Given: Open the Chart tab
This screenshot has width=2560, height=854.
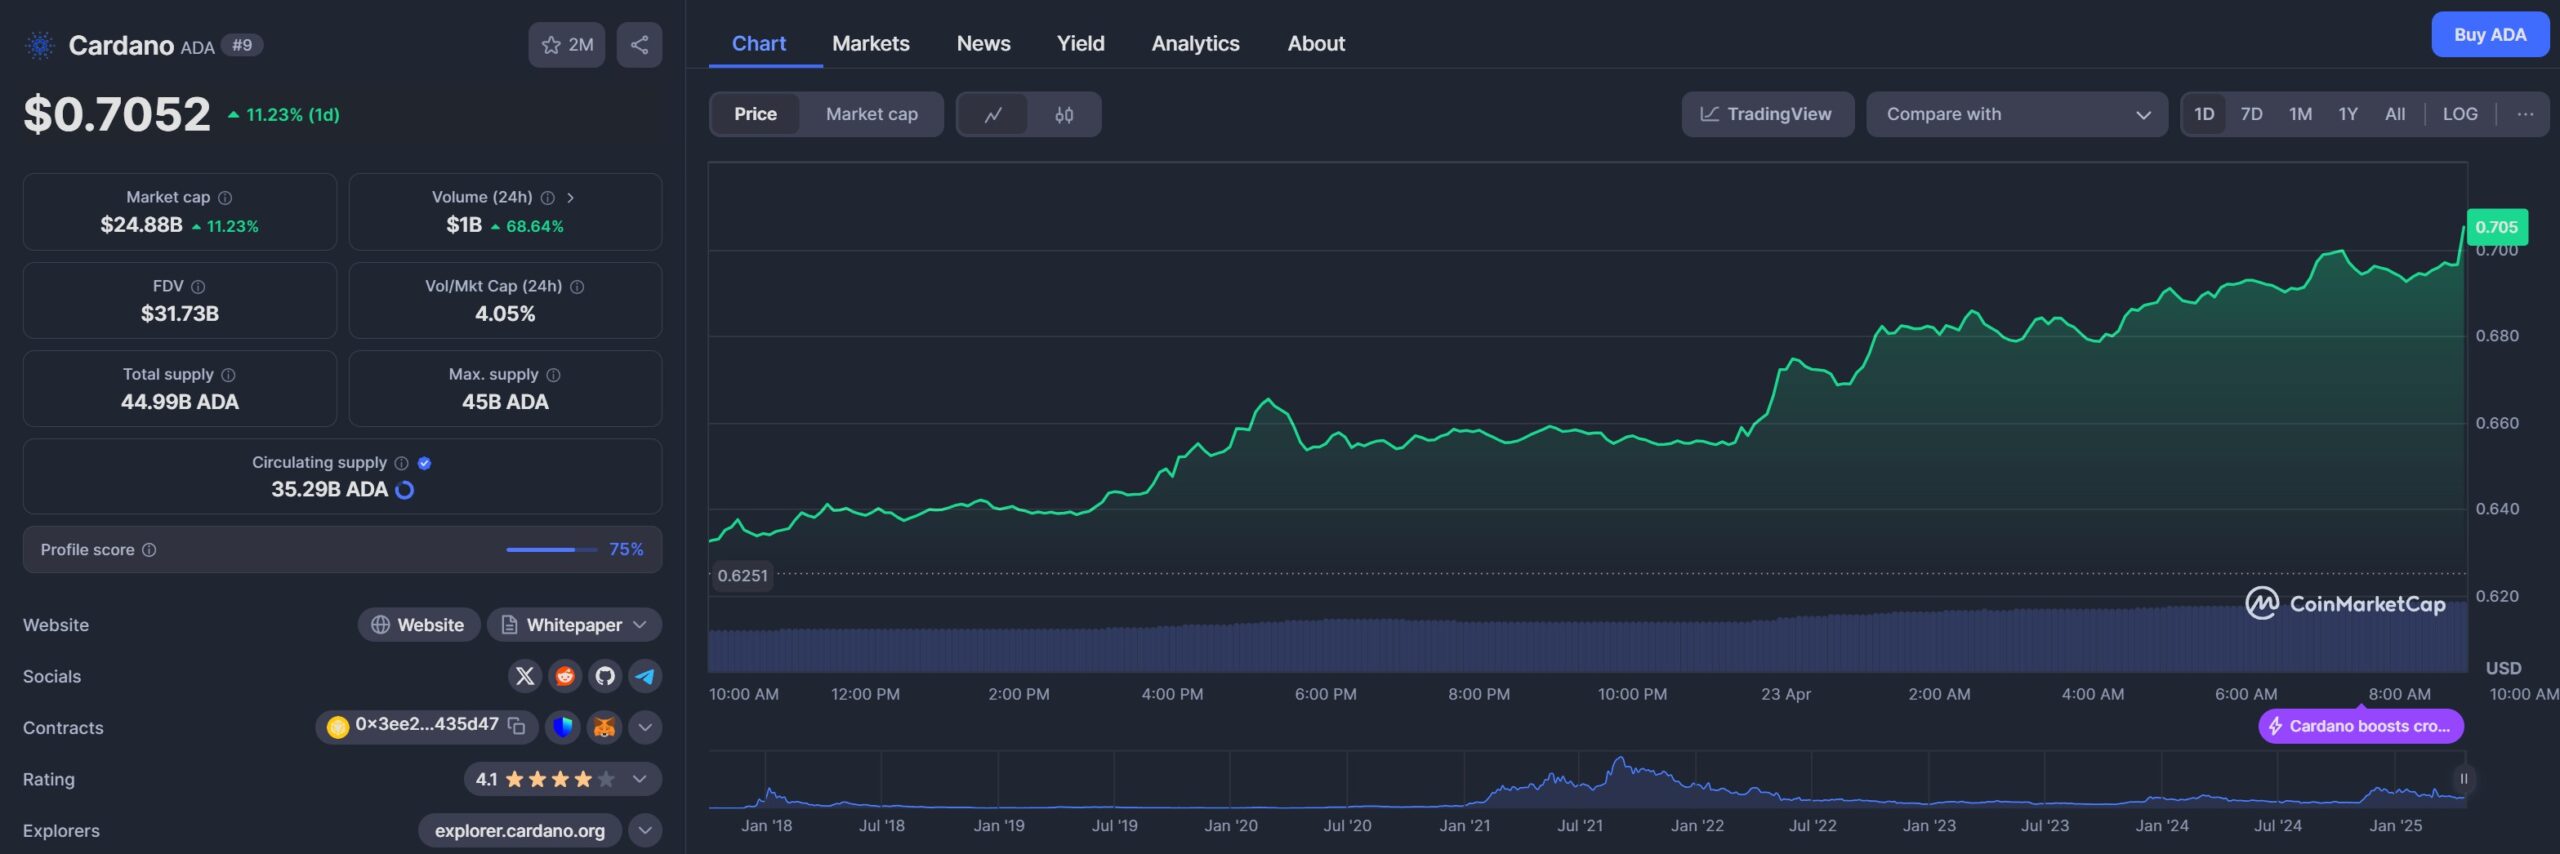Looking at the screenshot, I should (x=759, y=44).
